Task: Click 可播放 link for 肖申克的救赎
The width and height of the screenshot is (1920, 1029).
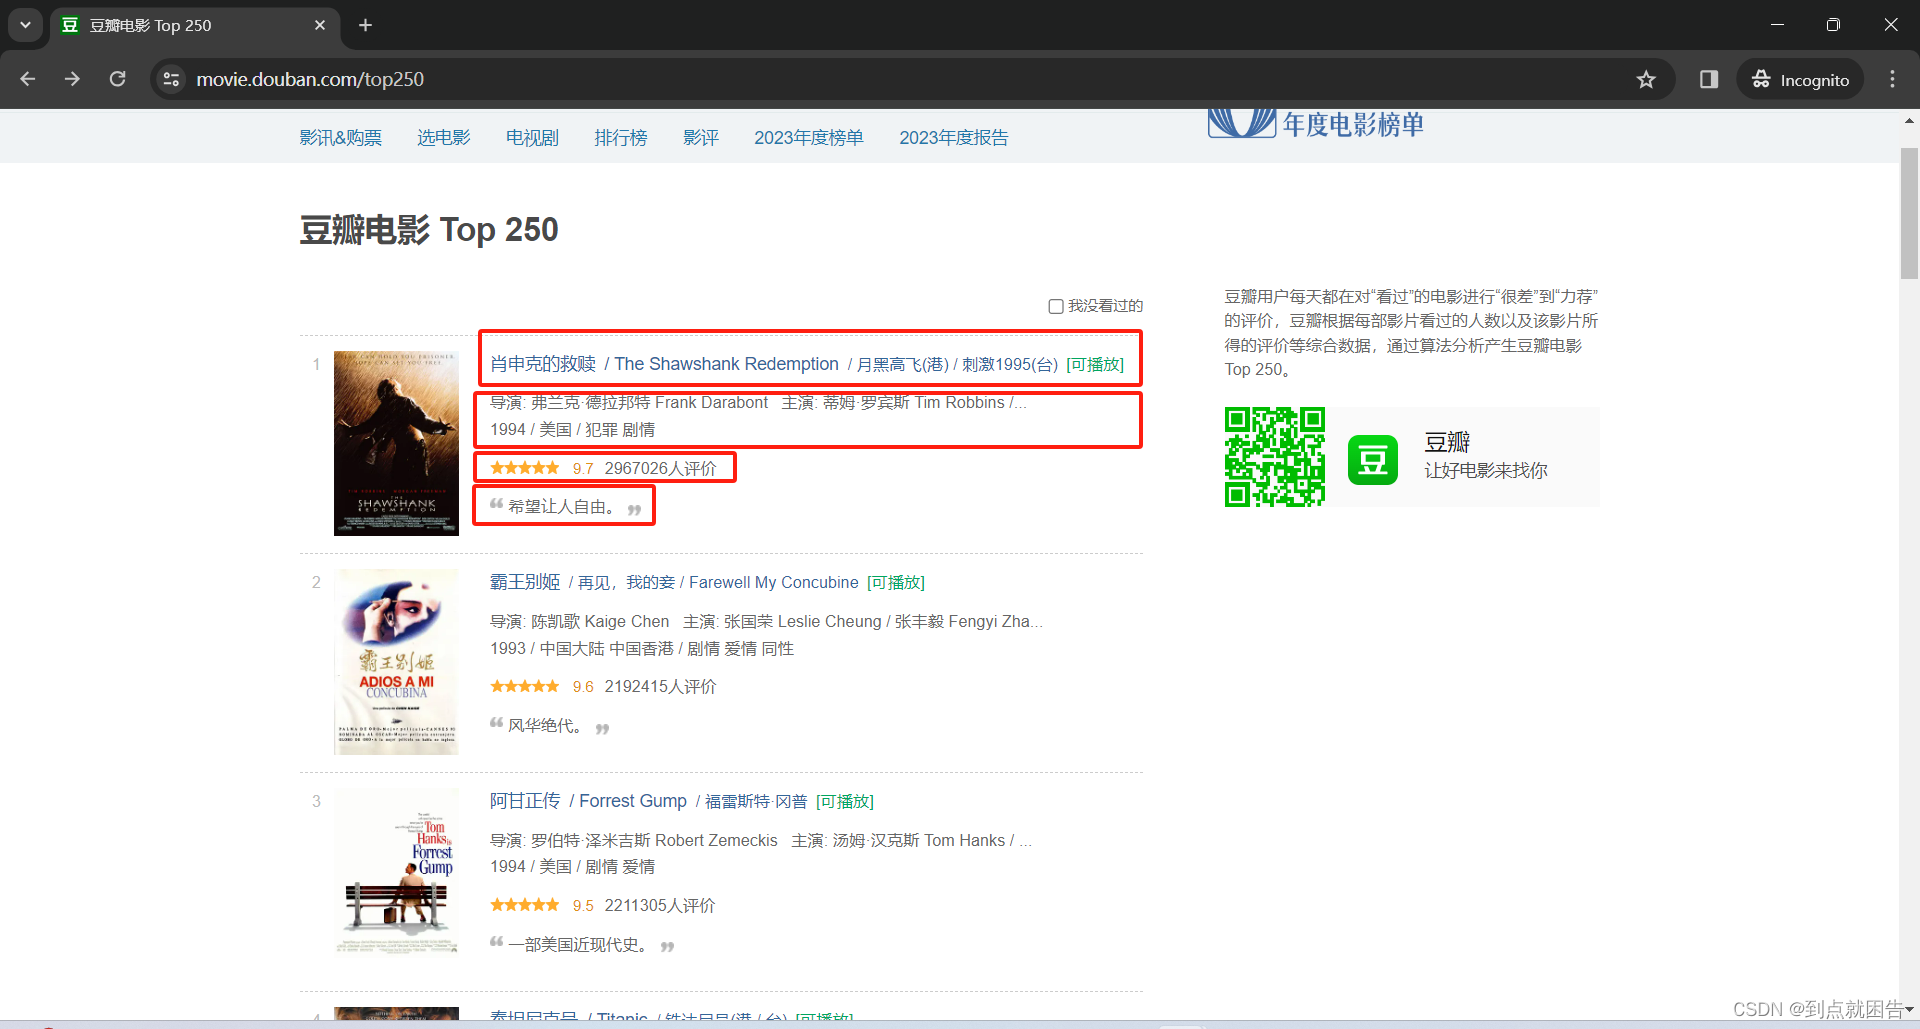Action: coord(1095,364)
